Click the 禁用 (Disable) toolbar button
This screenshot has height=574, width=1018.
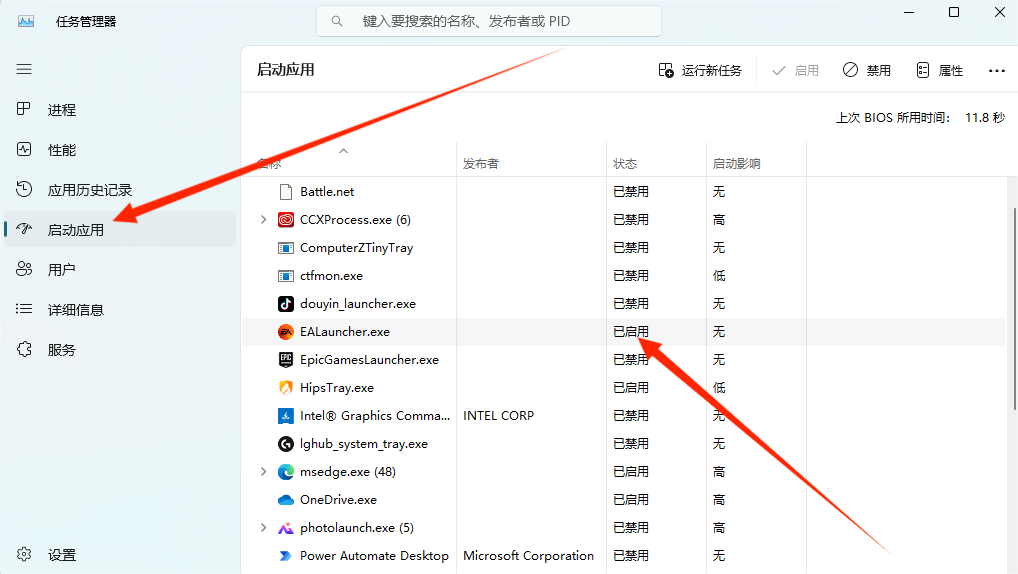pos(867,70)
